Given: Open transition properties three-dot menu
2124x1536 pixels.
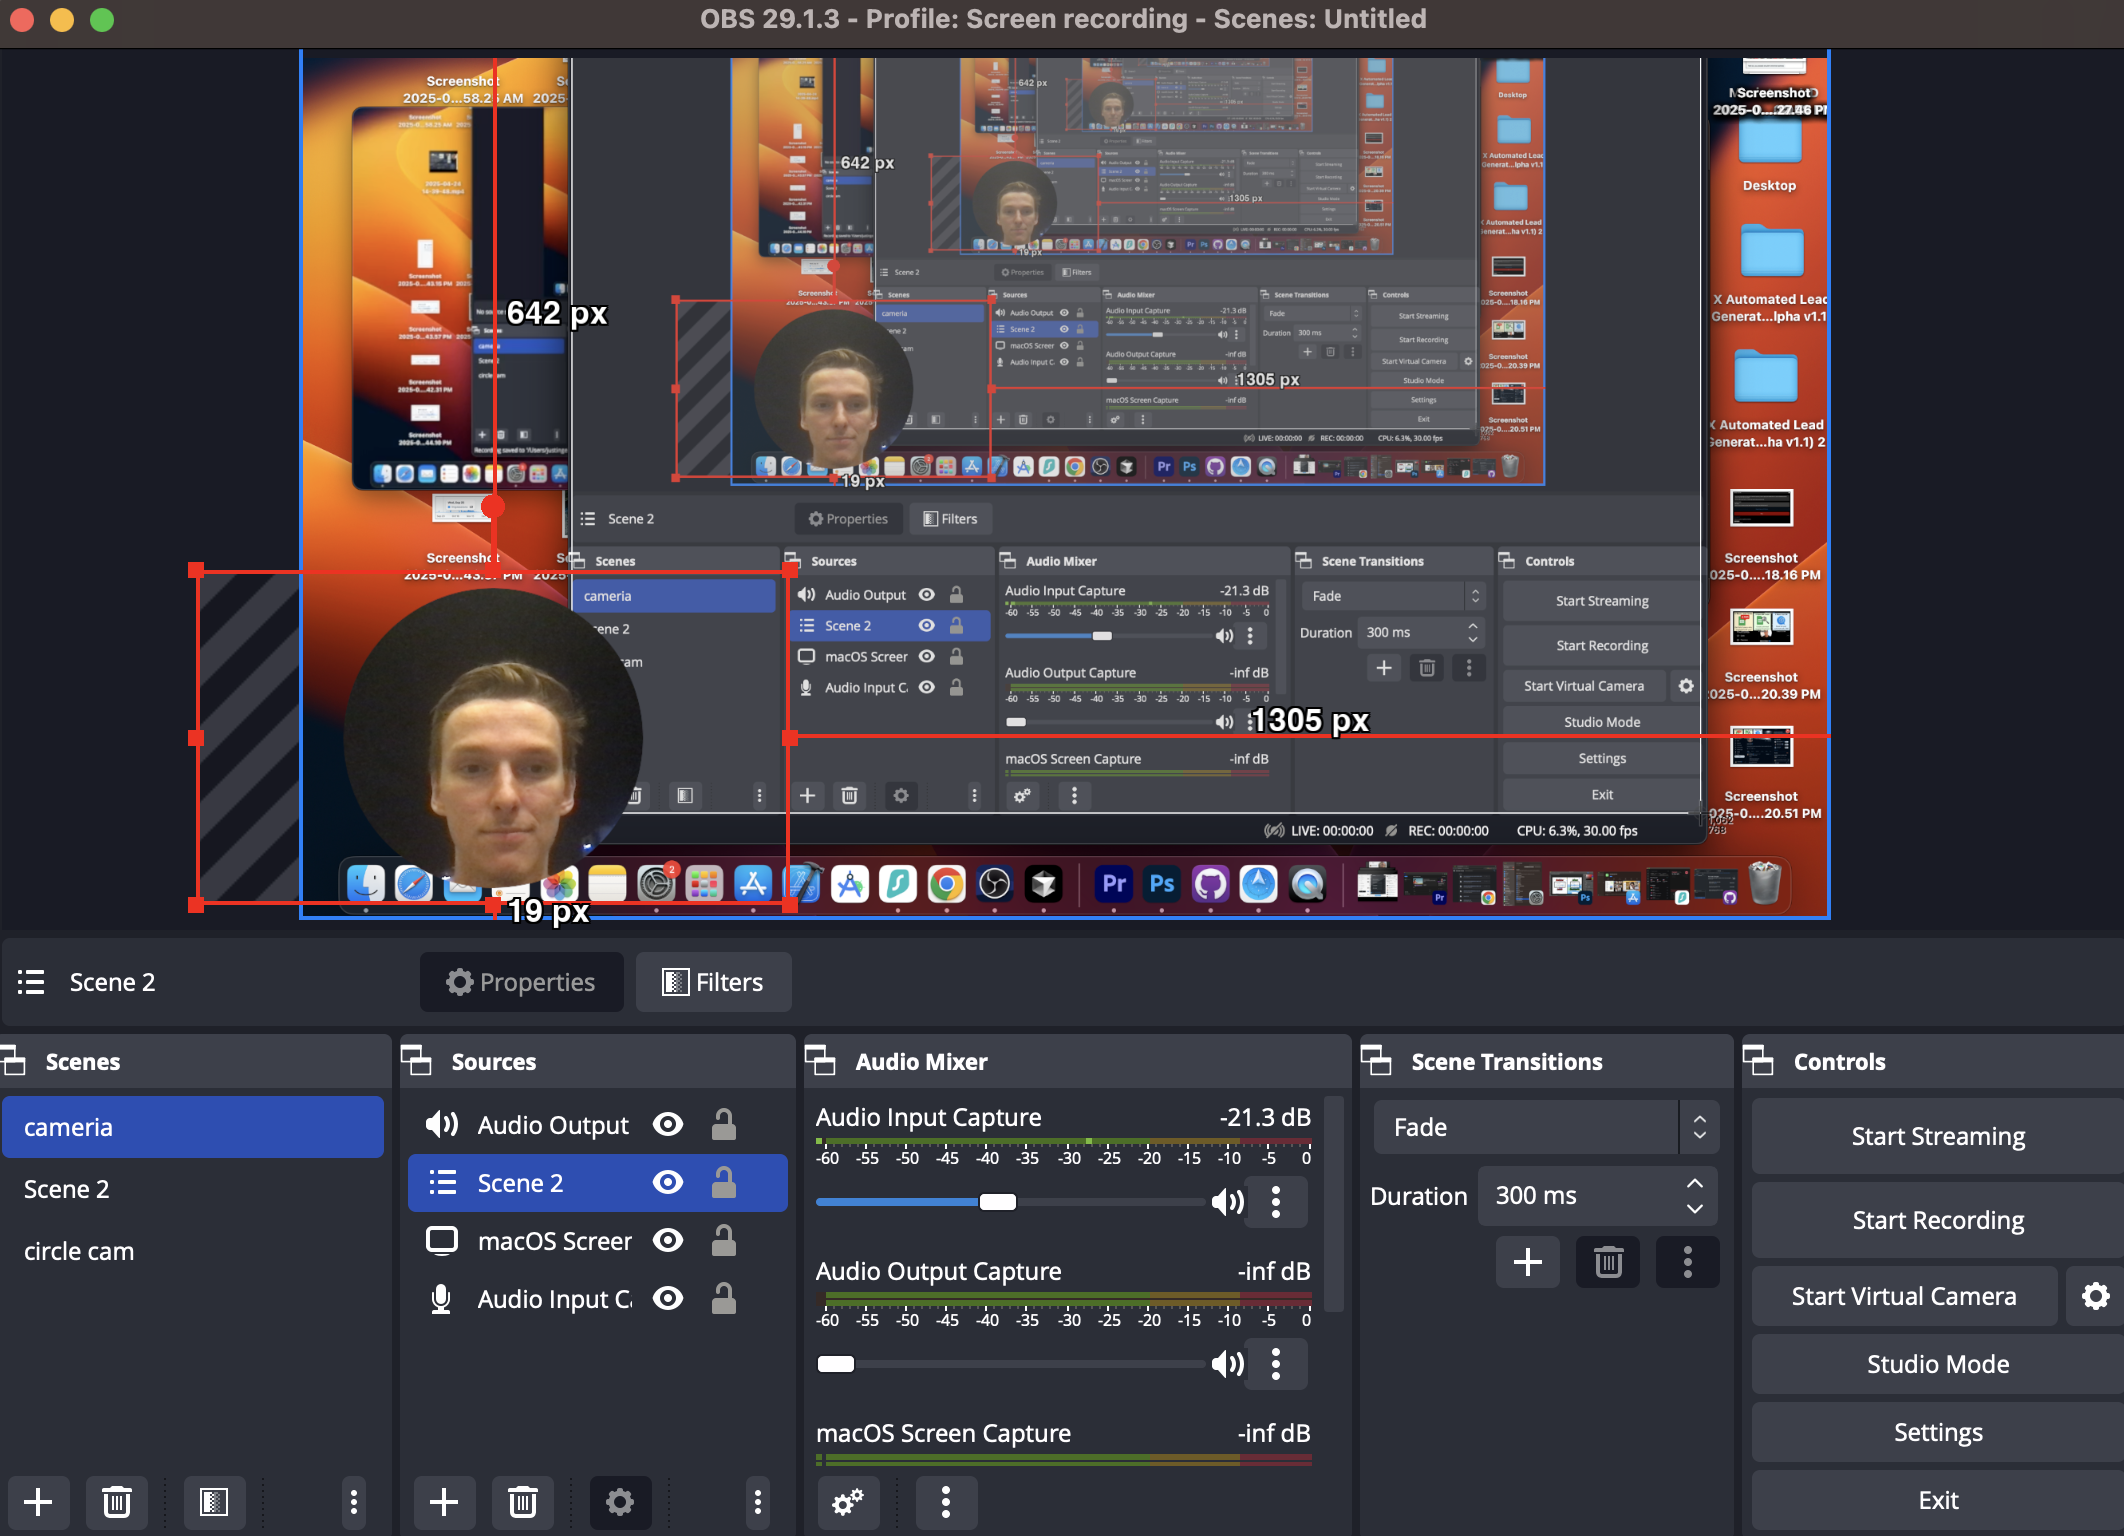Looking at the screenshot, I should coord(1688,1262).
